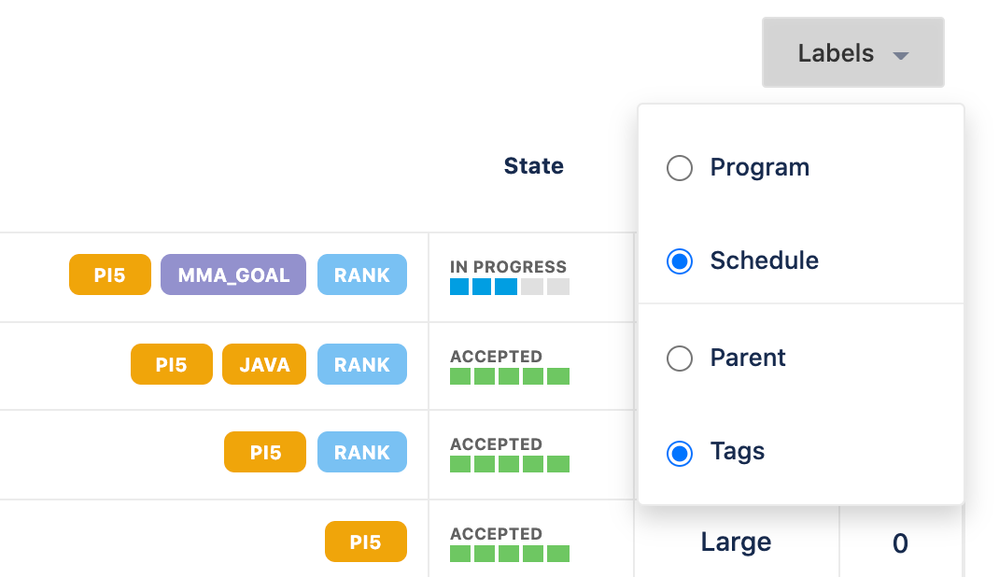Click PI5 tag beside the JAVA tag

click(x=171, y=364)
